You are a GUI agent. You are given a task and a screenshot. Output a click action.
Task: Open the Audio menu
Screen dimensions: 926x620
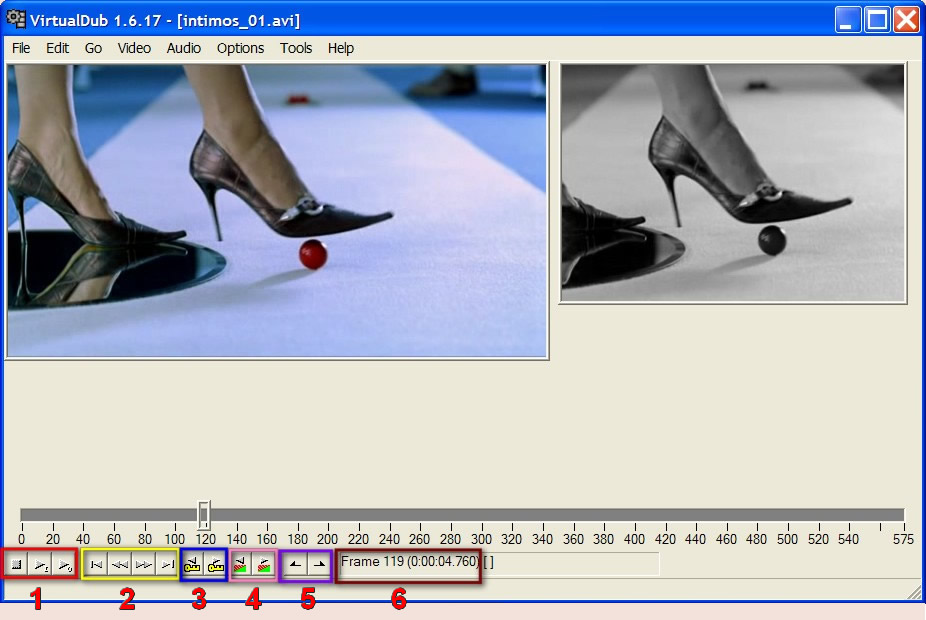click(184, 48)
